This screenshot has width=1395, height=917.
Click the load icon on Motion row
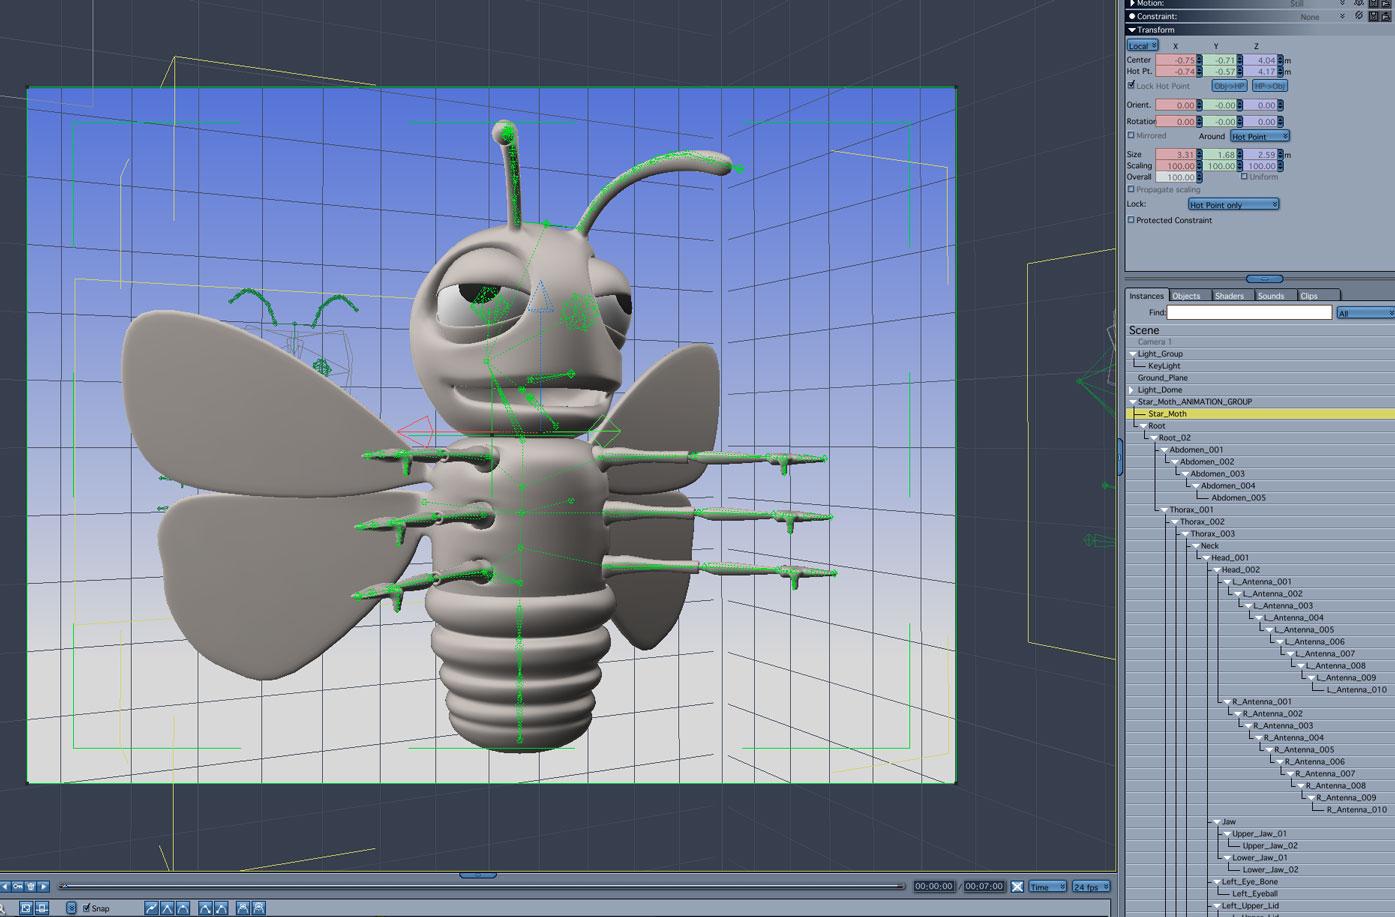click(x=1387, y=4)
